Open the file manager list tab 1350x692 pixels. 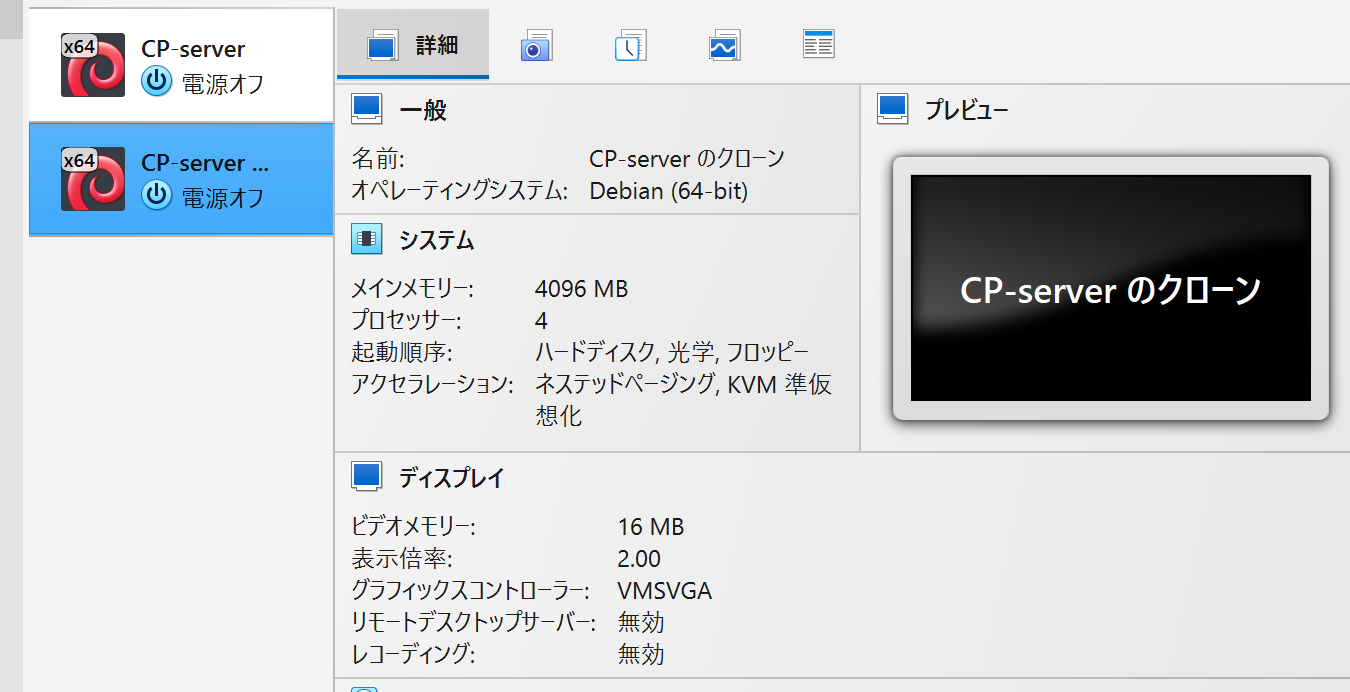tap(818, 44)
